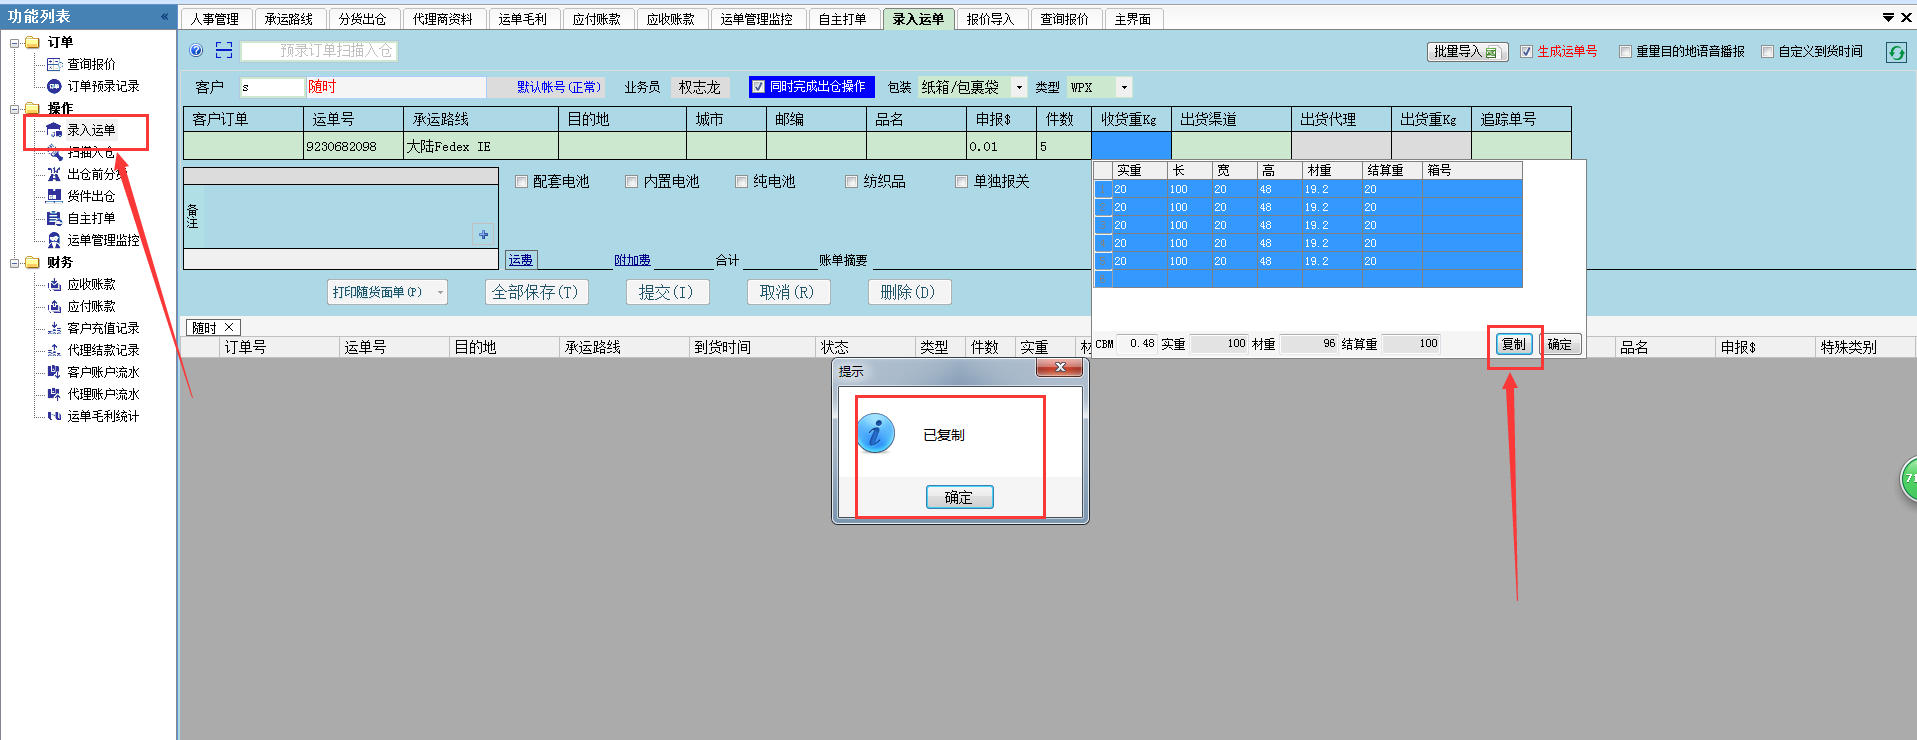Screen dimensions: 1917x740
Task: Click the 预录订单扫描入仓 input field
Action: click(320, 51)
